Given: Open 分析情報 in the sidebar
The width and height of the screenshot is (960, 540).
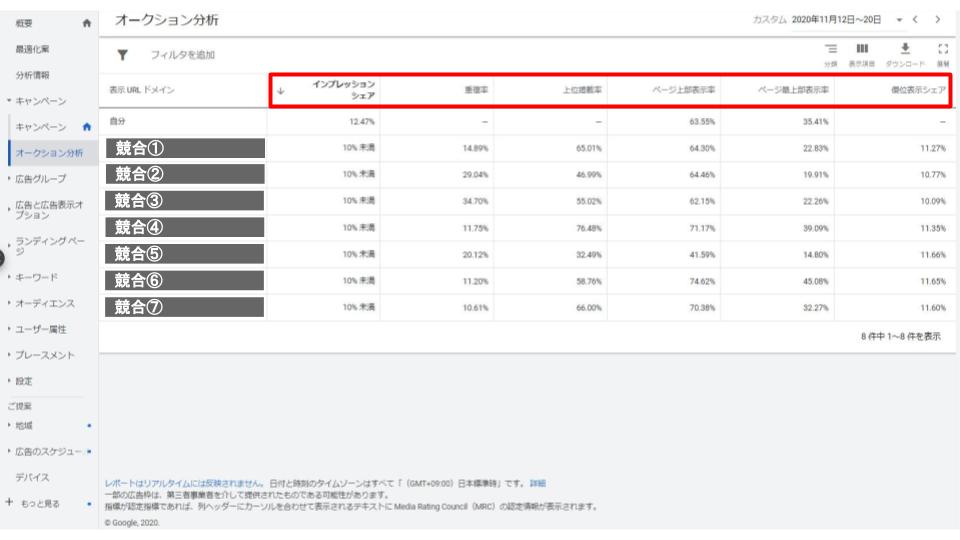Looking at the screenshot, I should [x=32, y=75].
